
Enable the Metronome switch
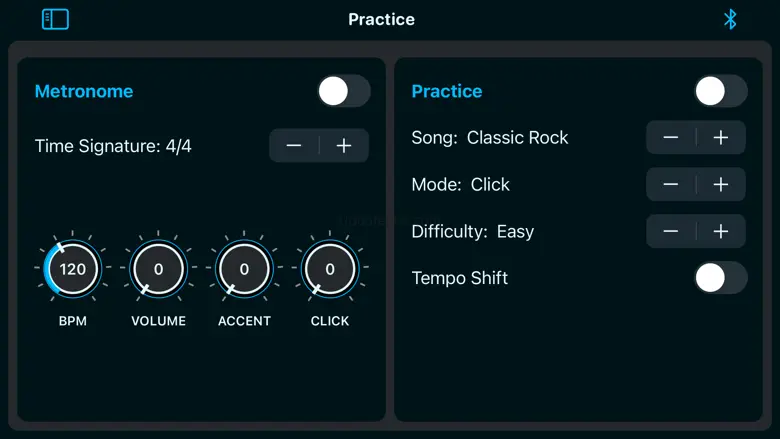pyautogui.click(x=344, y=91)
